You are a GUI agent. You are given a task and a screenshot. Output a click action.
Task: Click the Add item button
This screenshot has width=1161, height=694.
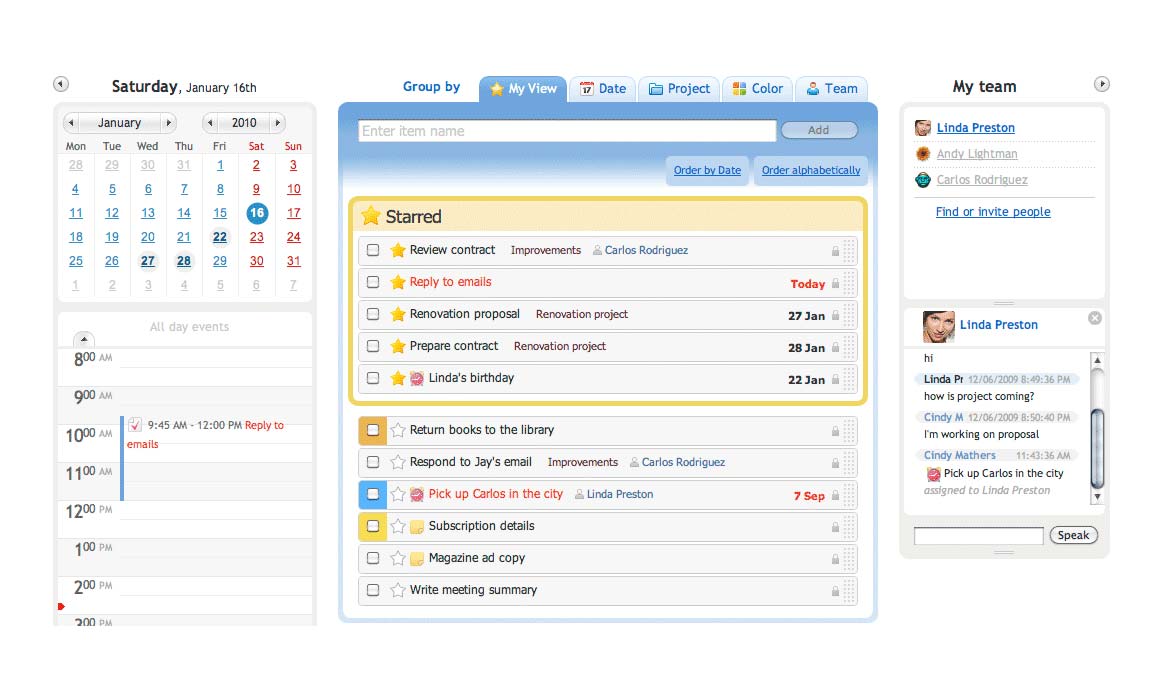click(819, 130)
